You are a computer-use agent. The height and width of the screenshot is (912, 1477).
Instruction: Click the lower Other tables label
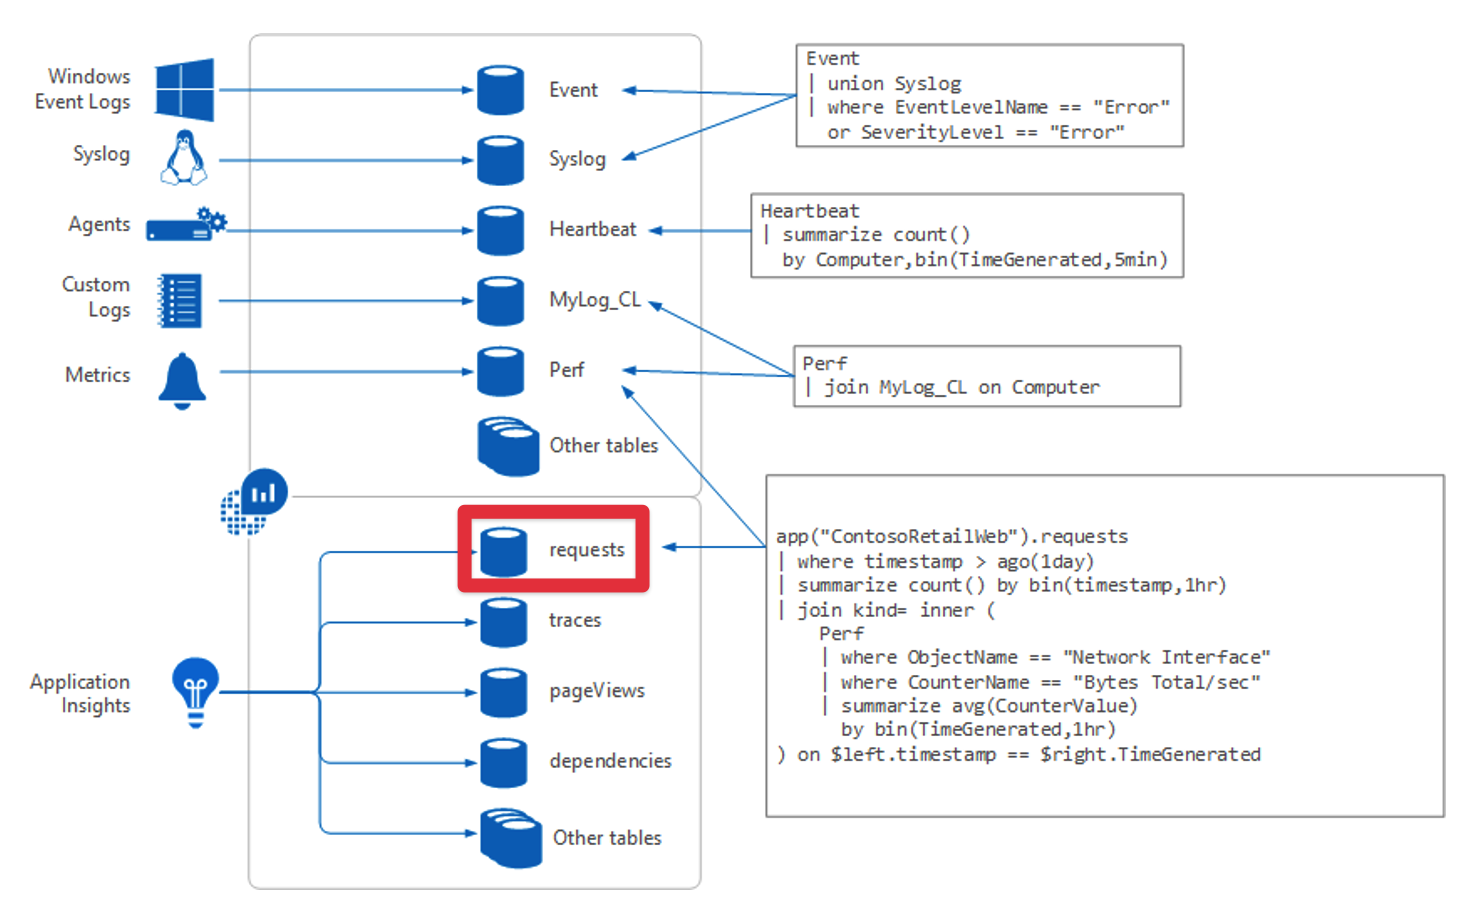607,838
